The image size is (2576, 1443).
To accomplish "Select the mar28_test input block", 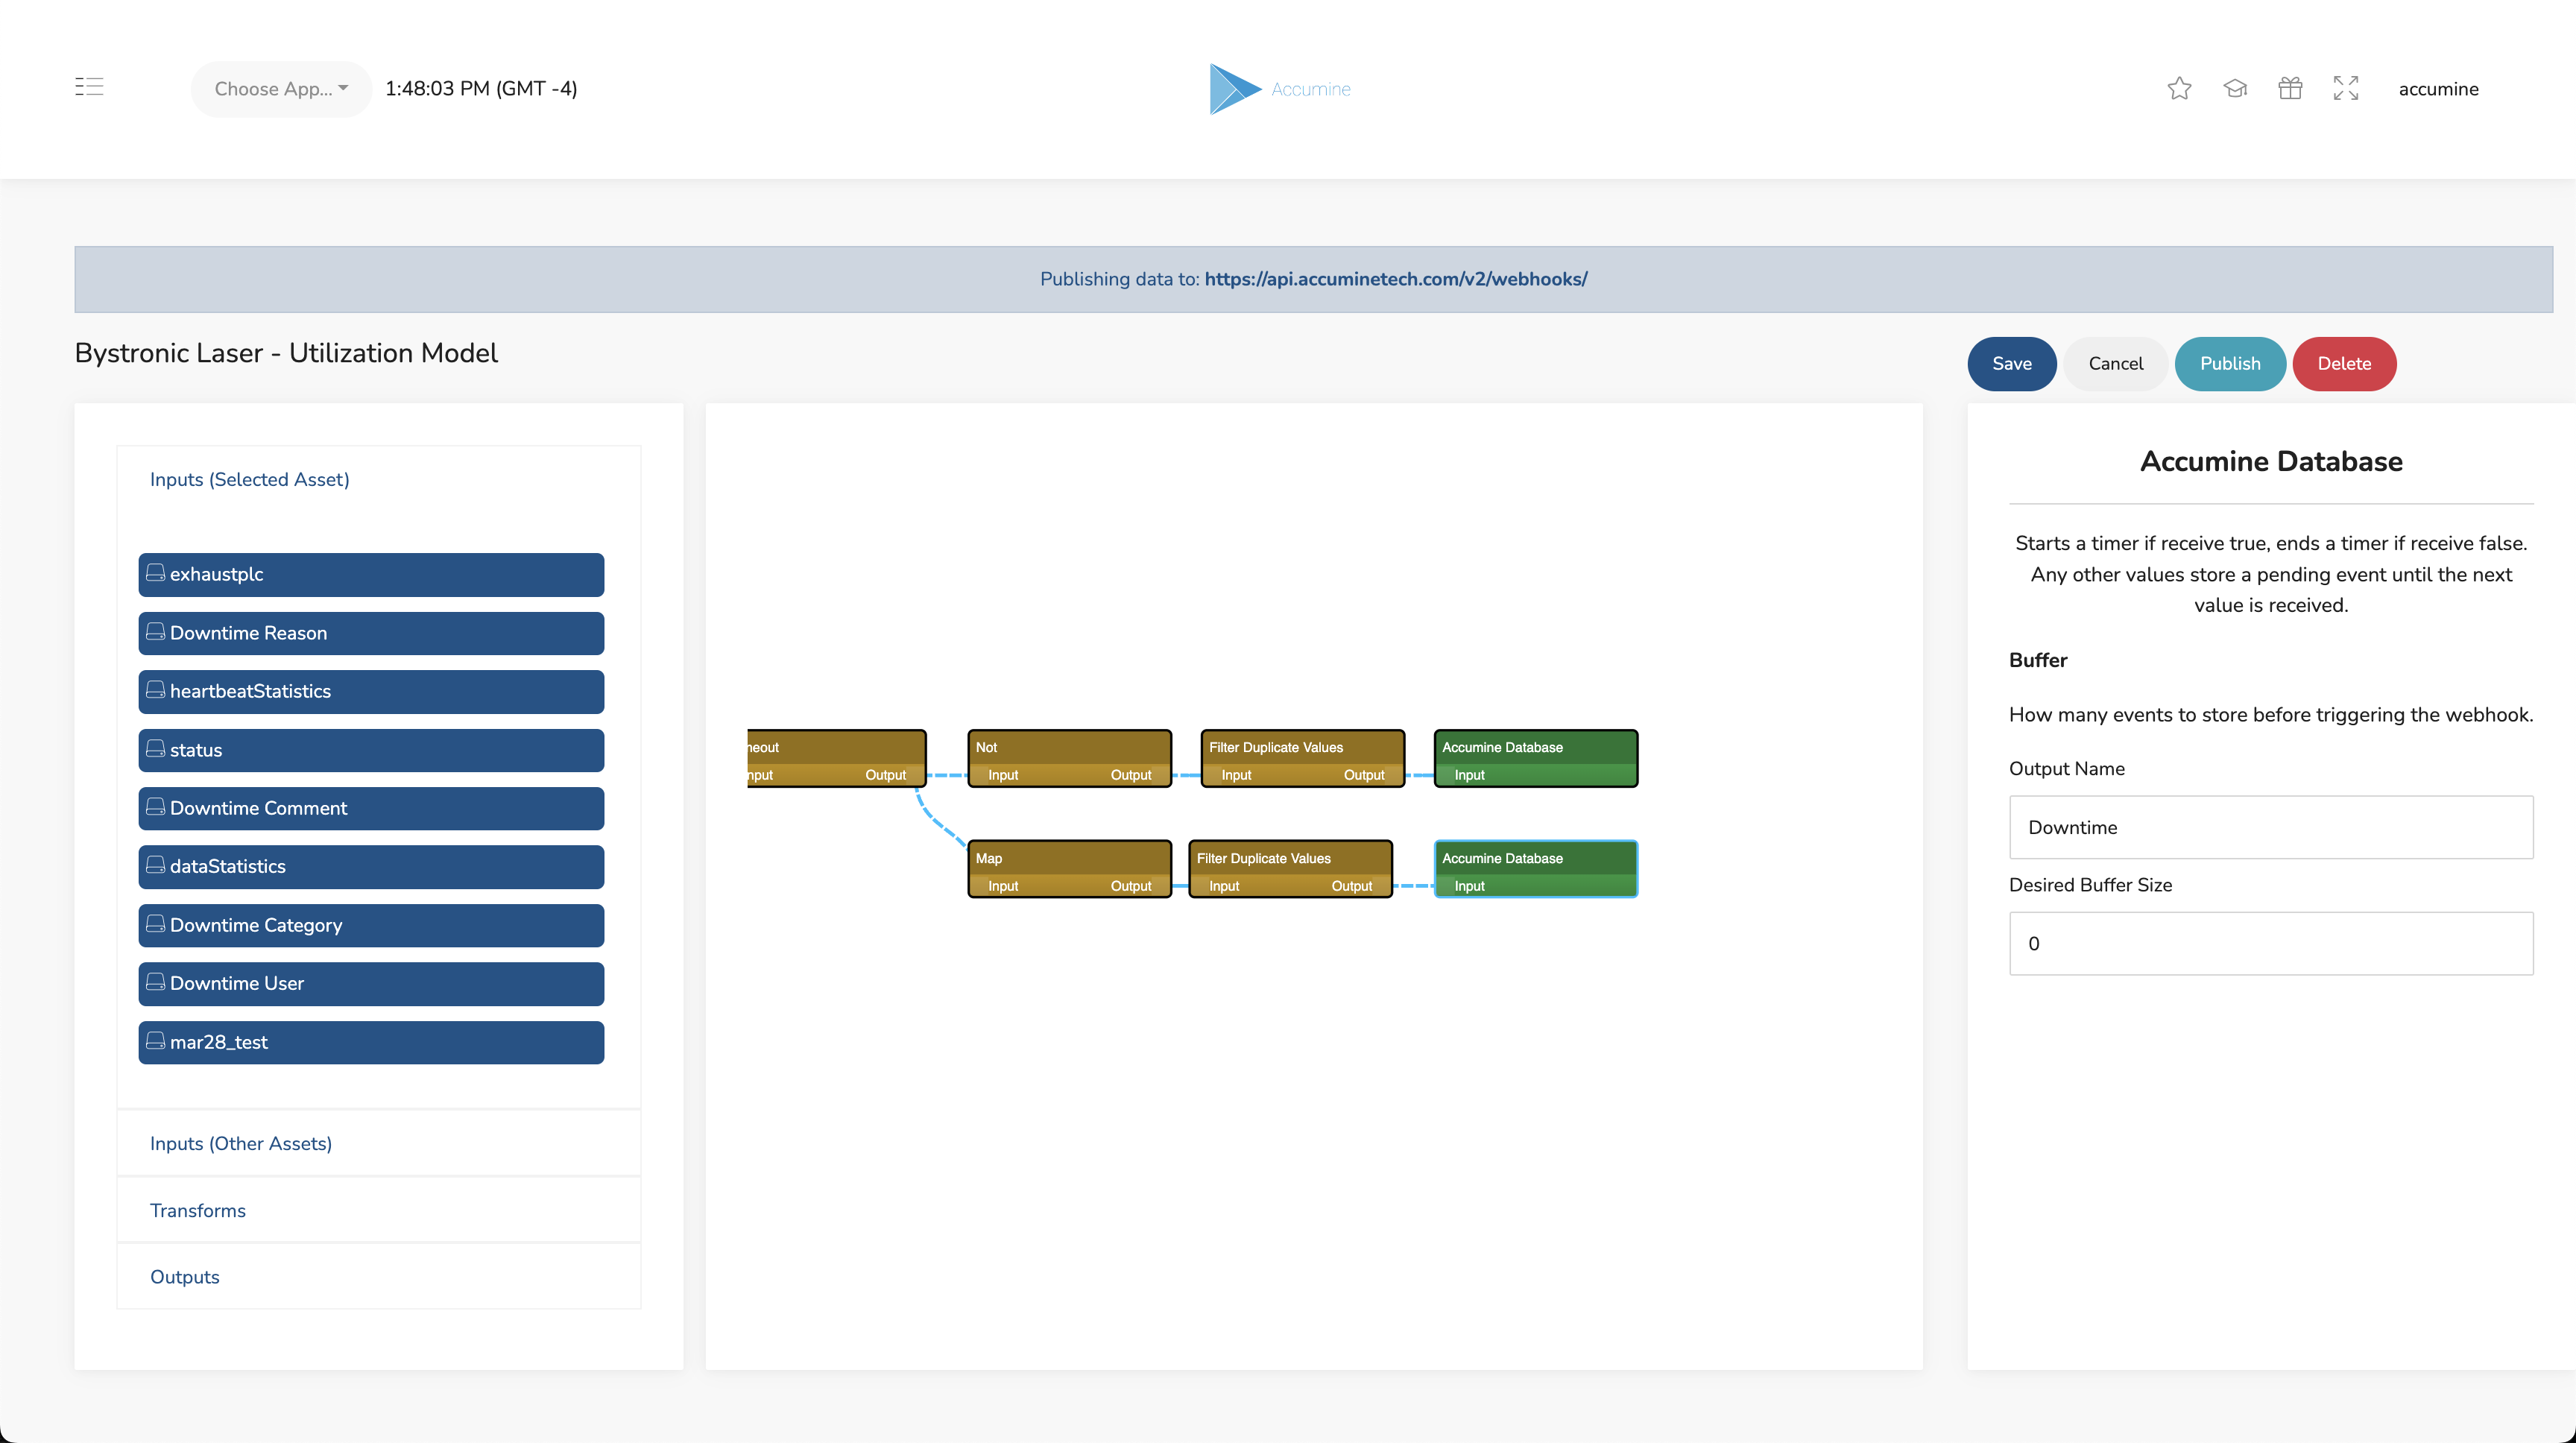I will click(x=371, y=1042).
